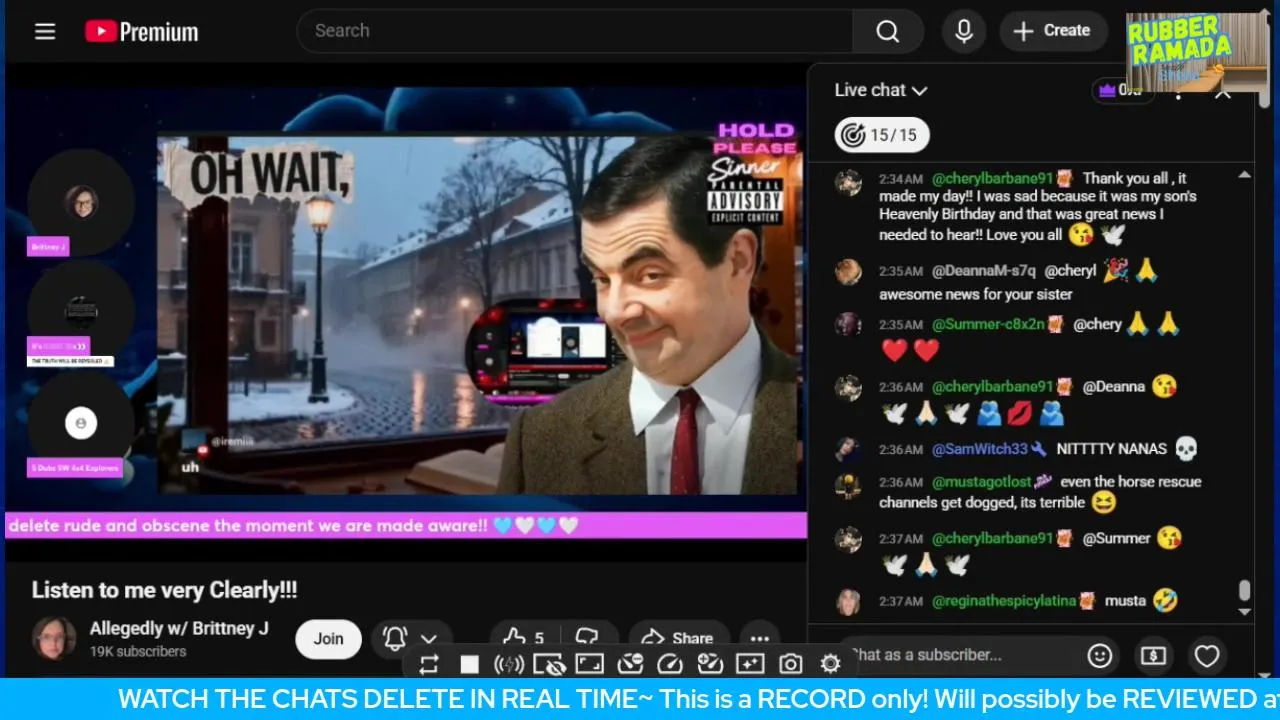The height and width of the screenshot is (720, 1280).
Task: Click the 'Listen to me very Clearly!!!' title
Action: tap(164, 590)
